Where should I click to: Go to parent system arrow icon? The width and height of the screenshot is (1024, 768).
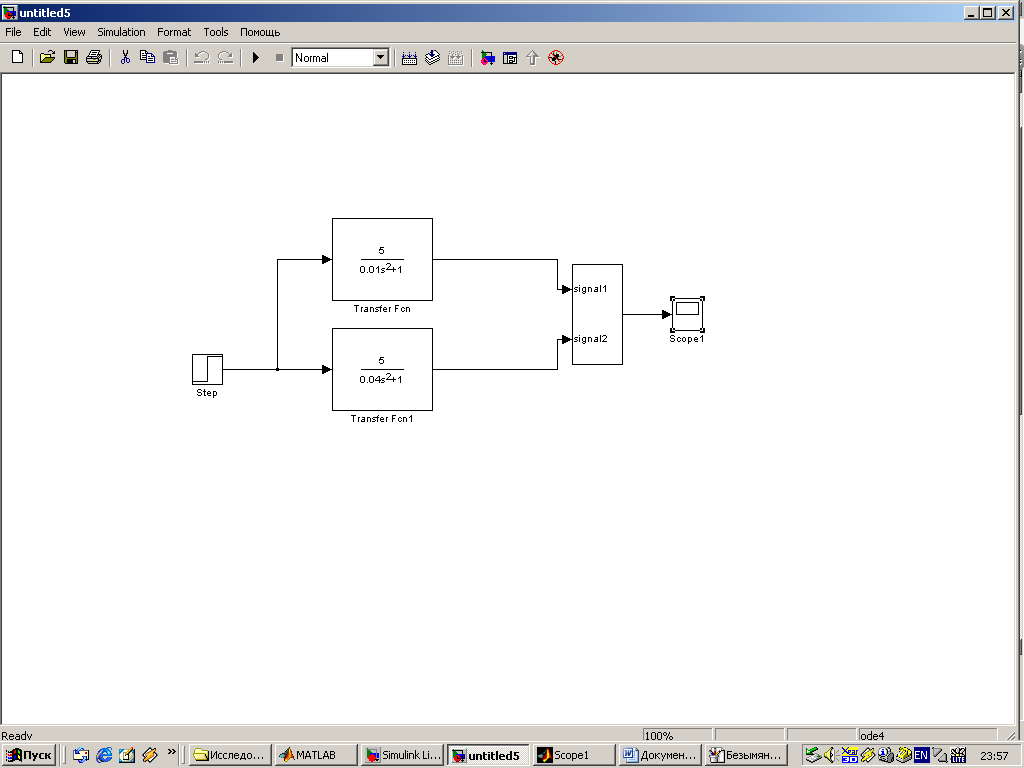click(x=532, y=58)
